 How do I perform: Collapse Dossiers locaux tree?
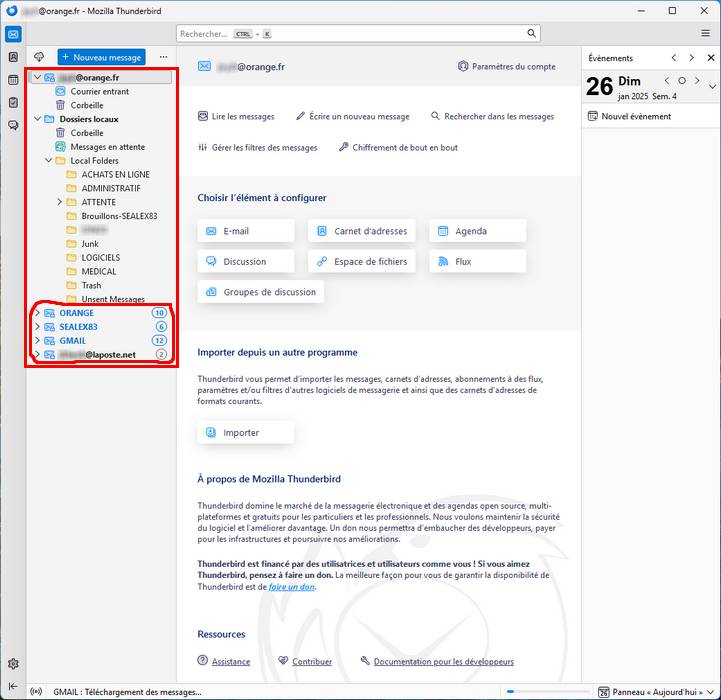(x=38, y=119)
